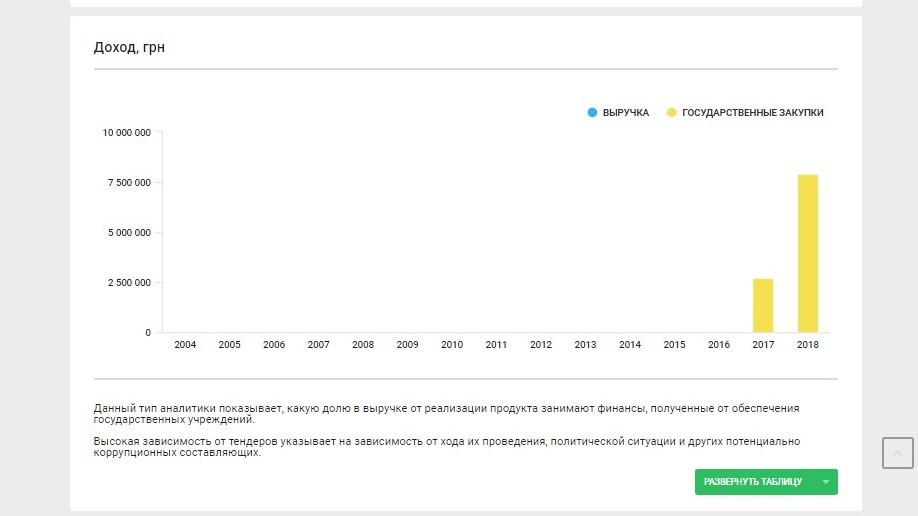
Task: Click the 10 000 000 axis value
Action: (x=127, y=132)
